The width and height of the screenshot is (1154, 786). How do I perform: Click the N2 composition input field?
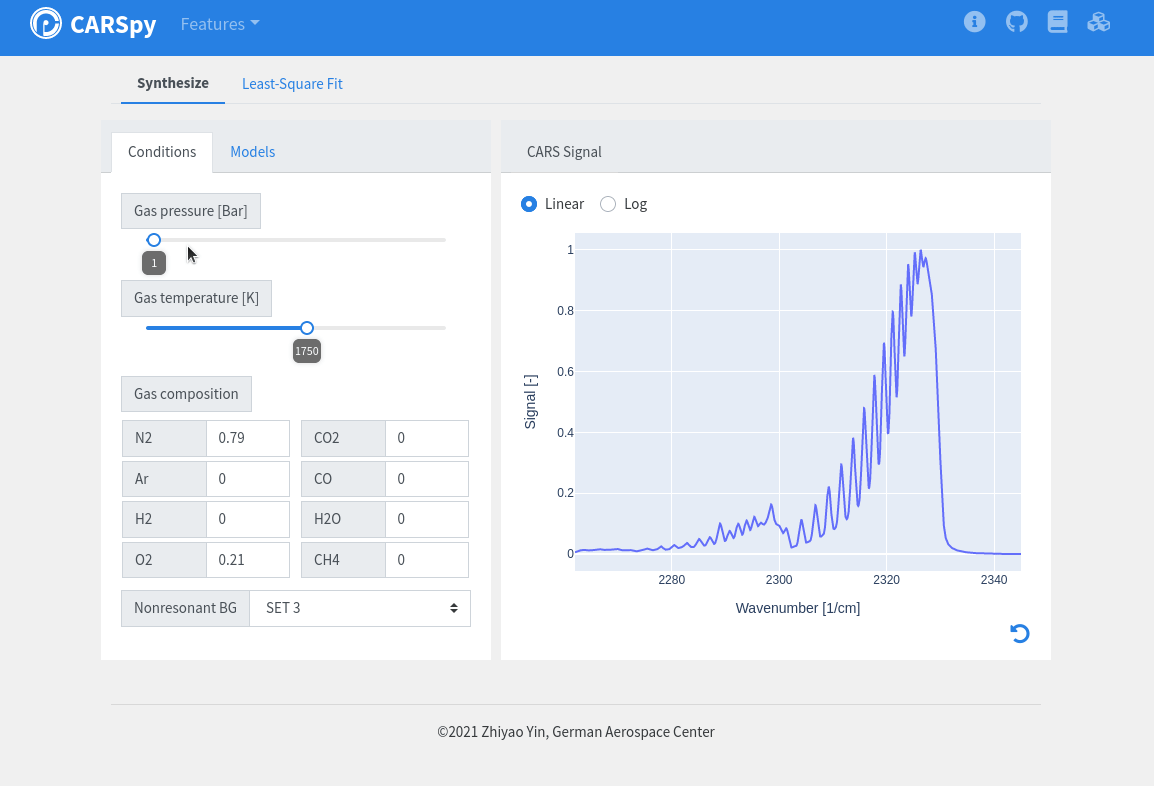247,438
